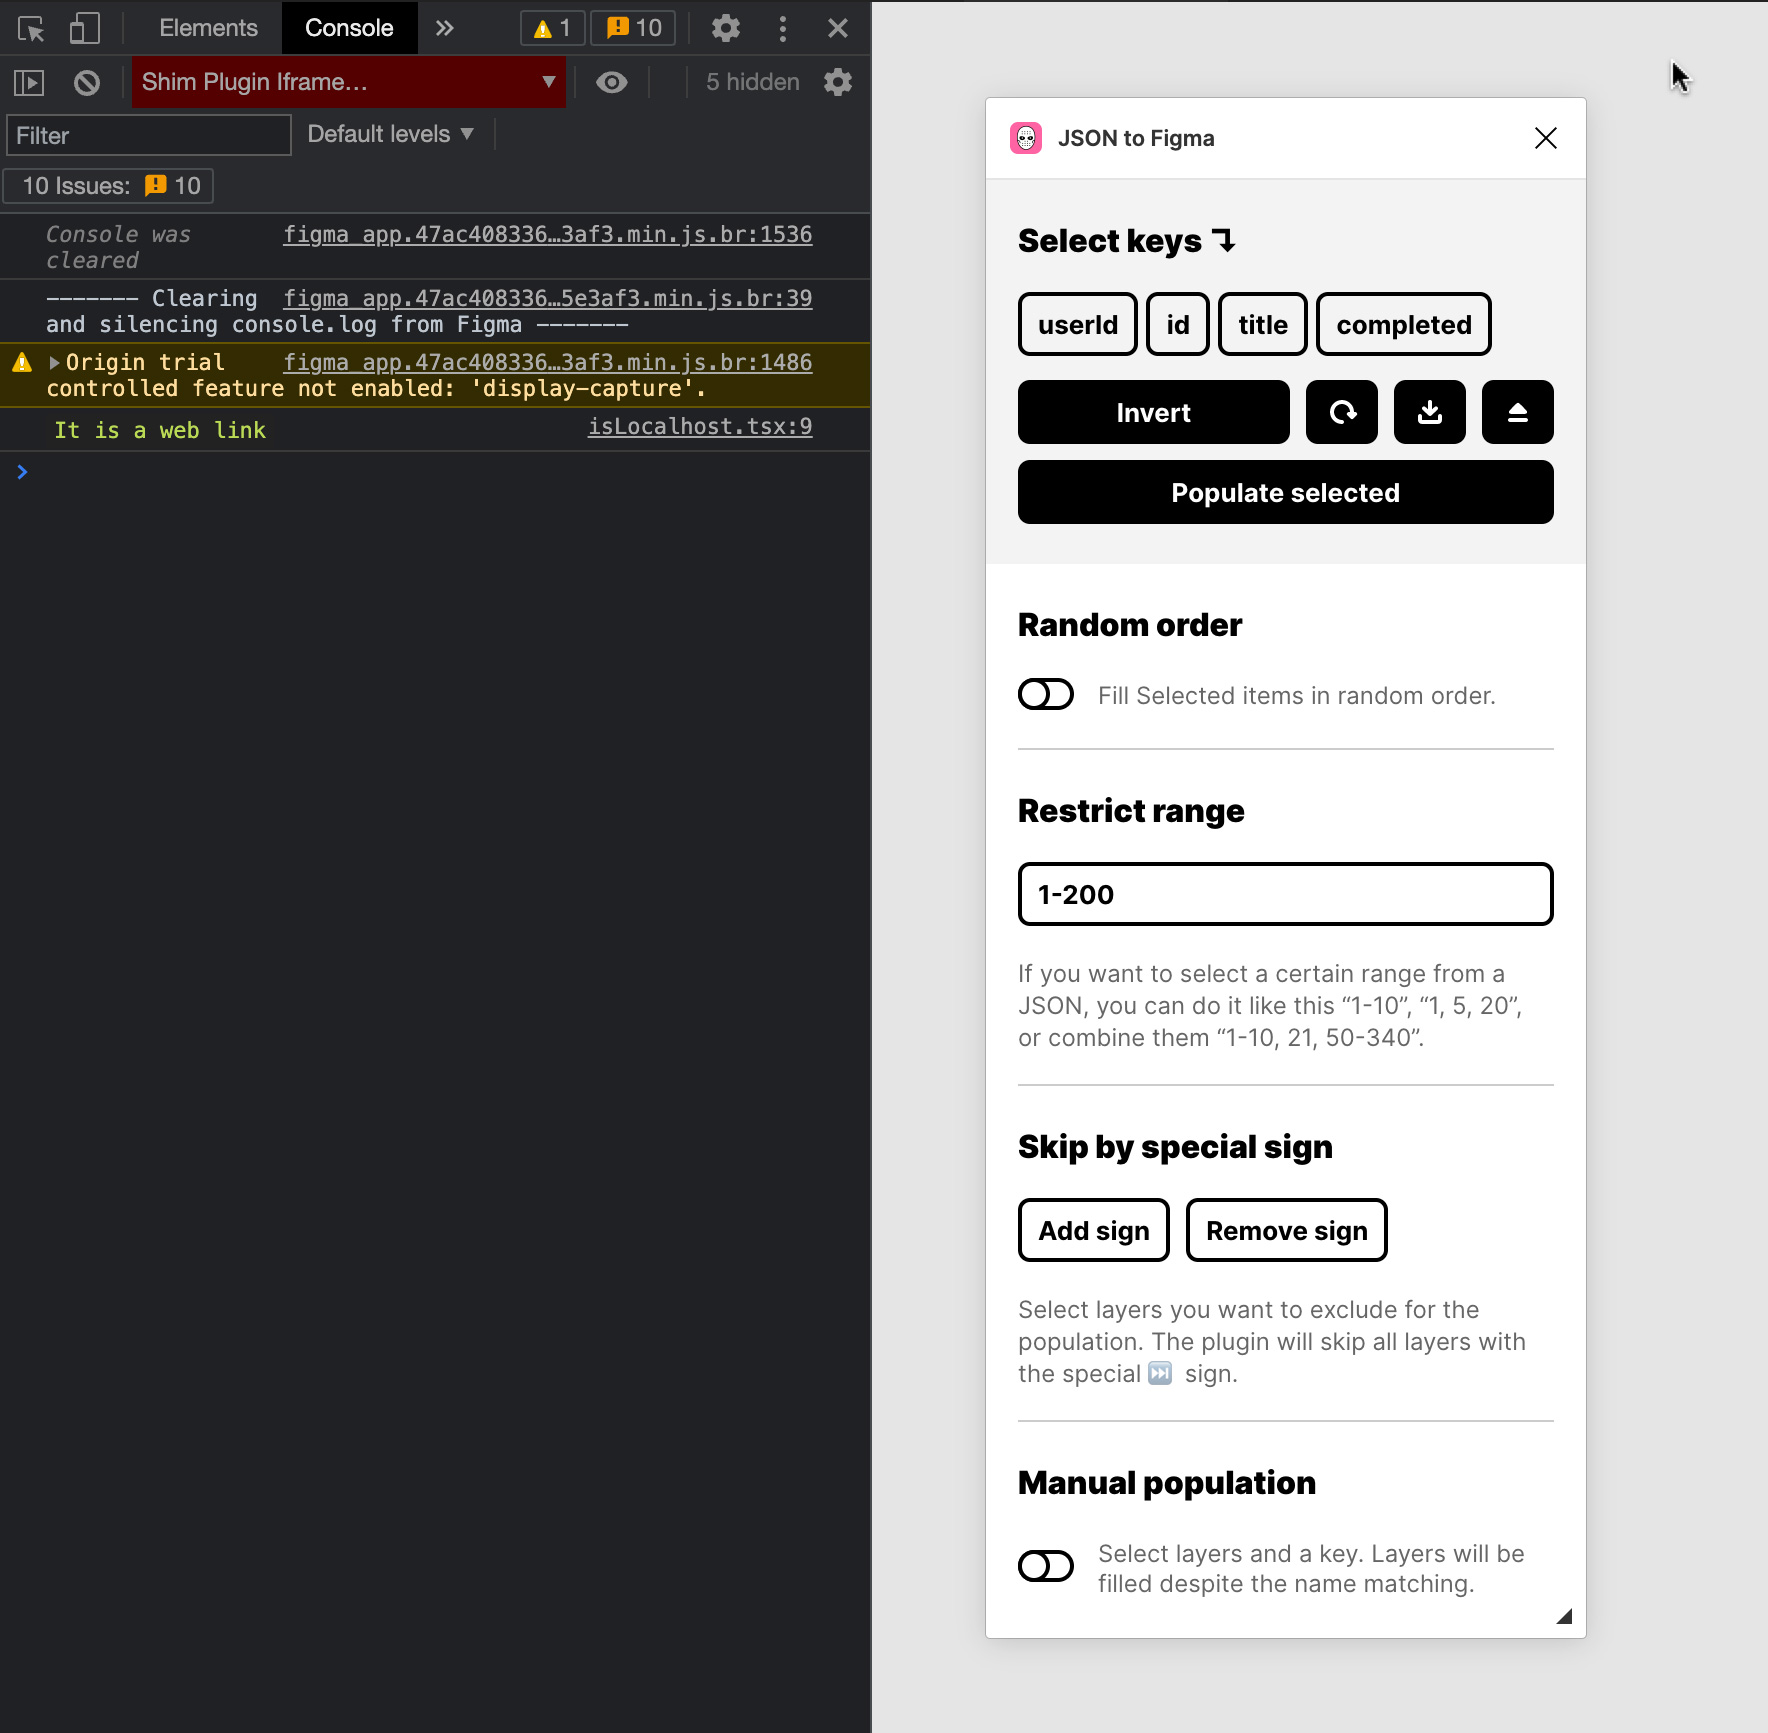Open DevTools settings gear
Screen dimensions: 1768x1733
(x=726, y=28)
